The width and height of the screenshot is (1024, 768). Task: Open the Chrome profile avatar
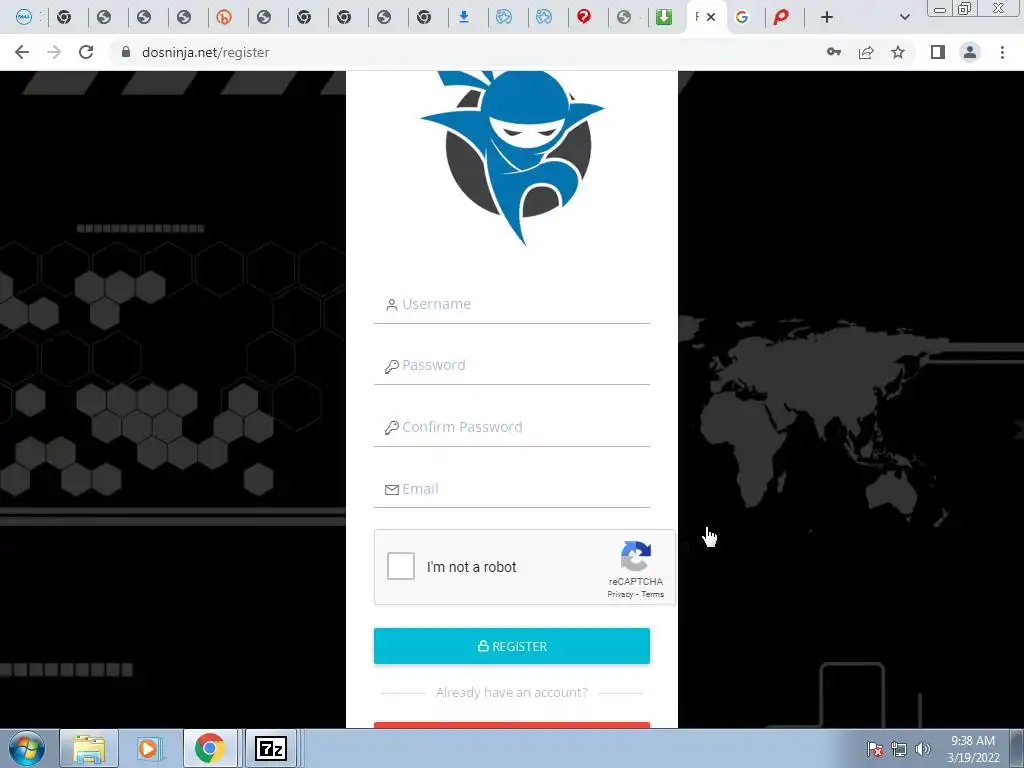tap(970, 52)
